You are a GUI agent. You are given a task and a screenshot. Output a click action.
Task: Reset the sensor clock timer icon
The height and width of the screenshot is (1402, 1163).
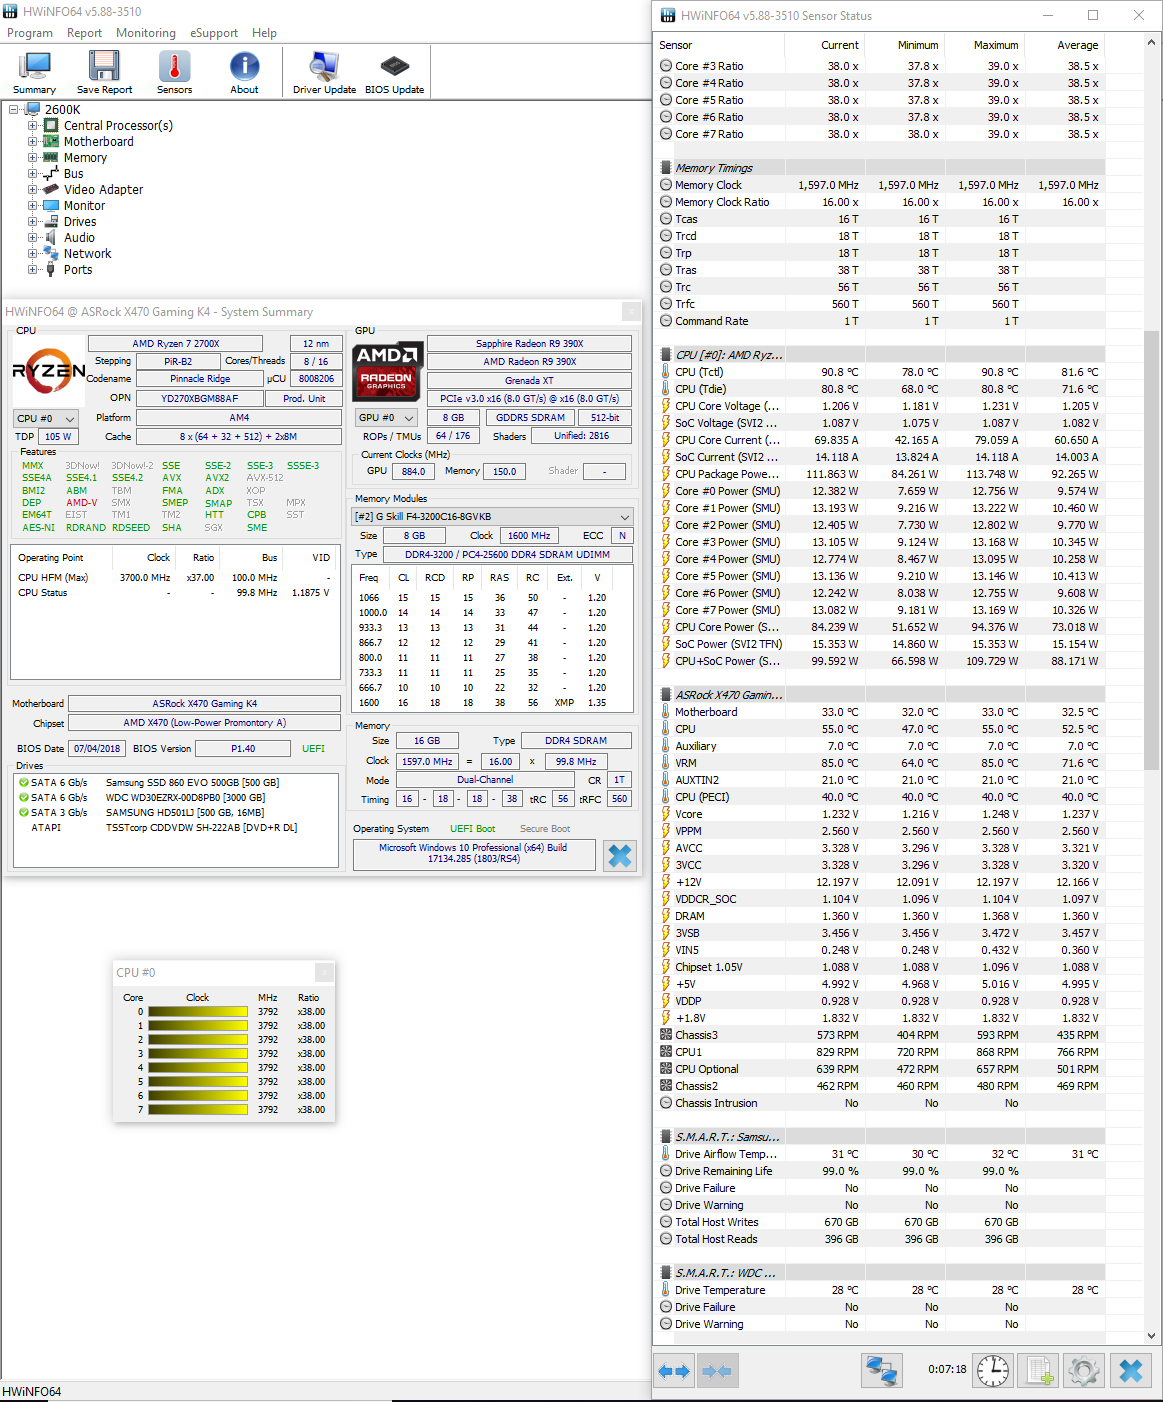tap(993, 1370)
